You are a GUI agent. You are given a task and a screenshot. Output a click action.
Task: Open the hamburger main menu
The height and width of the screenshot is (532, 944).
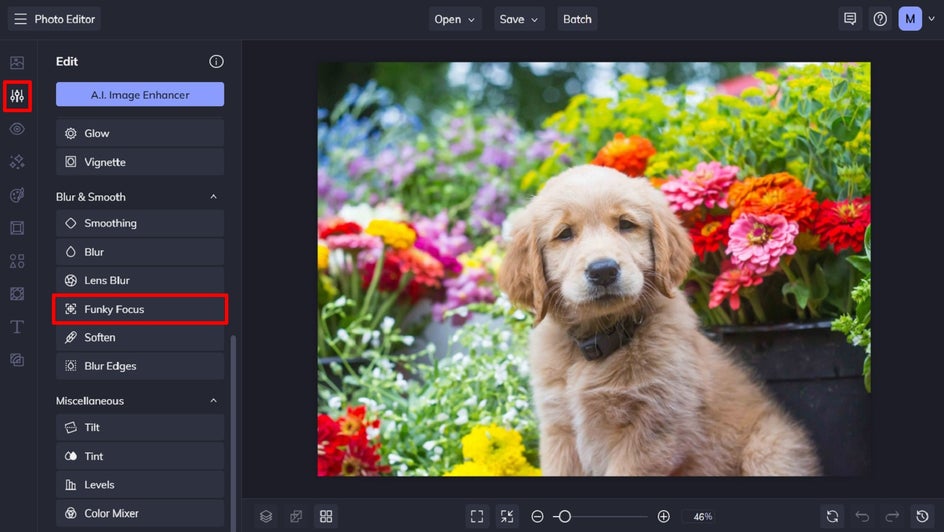point(20,19)
